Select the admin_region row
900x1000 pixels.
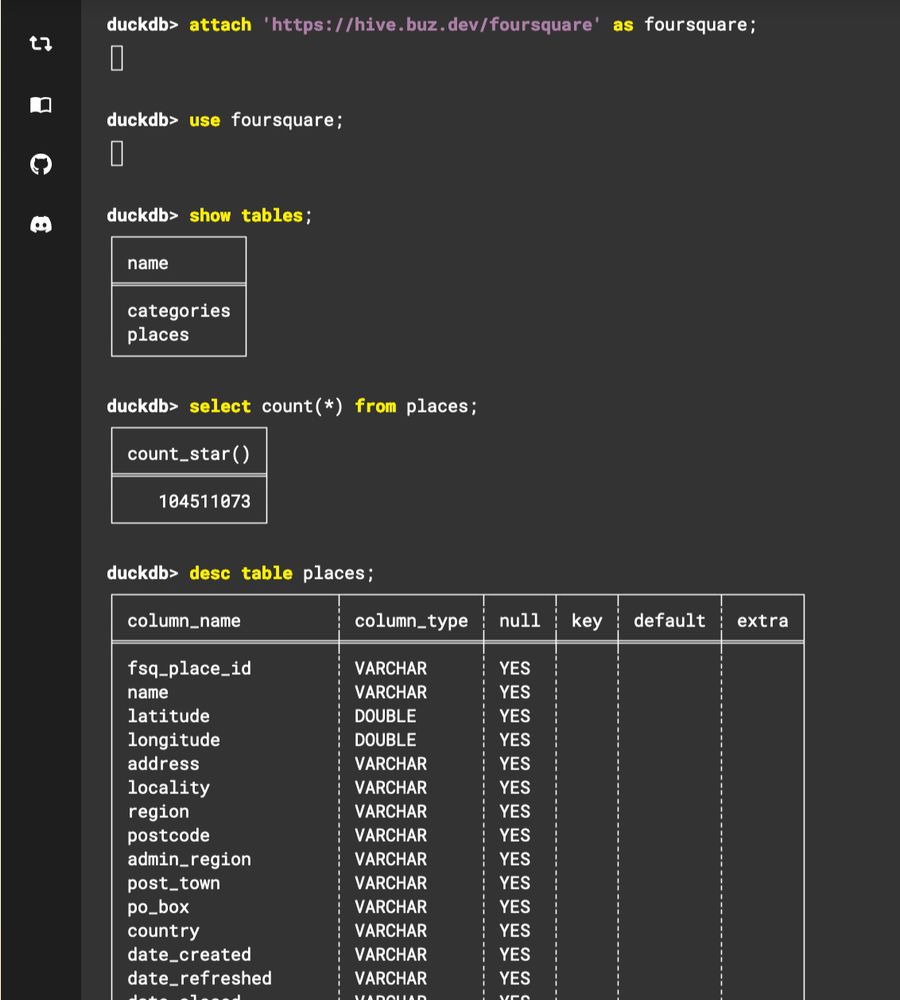click(x=457, y=859)
